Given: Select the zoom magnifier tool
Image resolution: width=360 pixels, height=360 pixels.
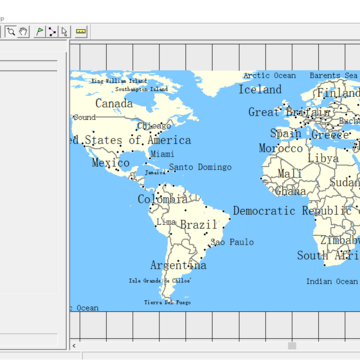Looking at the screenshot, I should [11, 32].
